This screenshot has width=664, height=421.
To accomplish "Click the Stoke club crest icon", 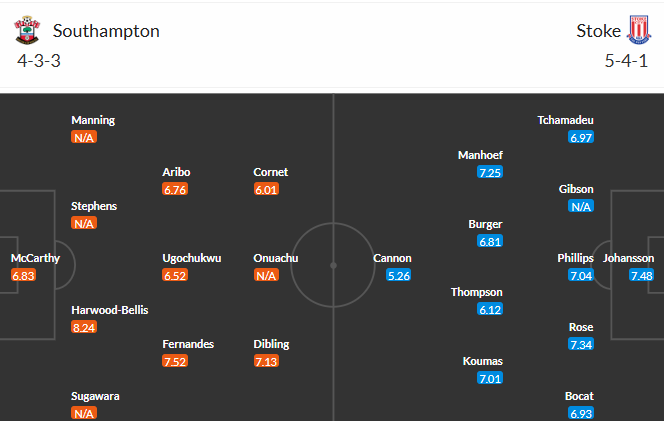I will [639, 30].
